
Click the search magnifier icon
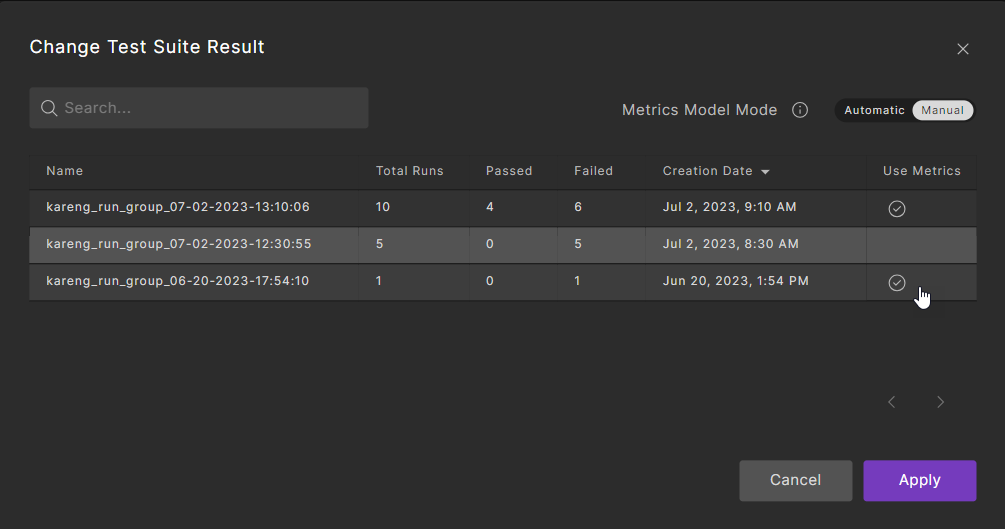pyautogui.click(x=48, y=108)
